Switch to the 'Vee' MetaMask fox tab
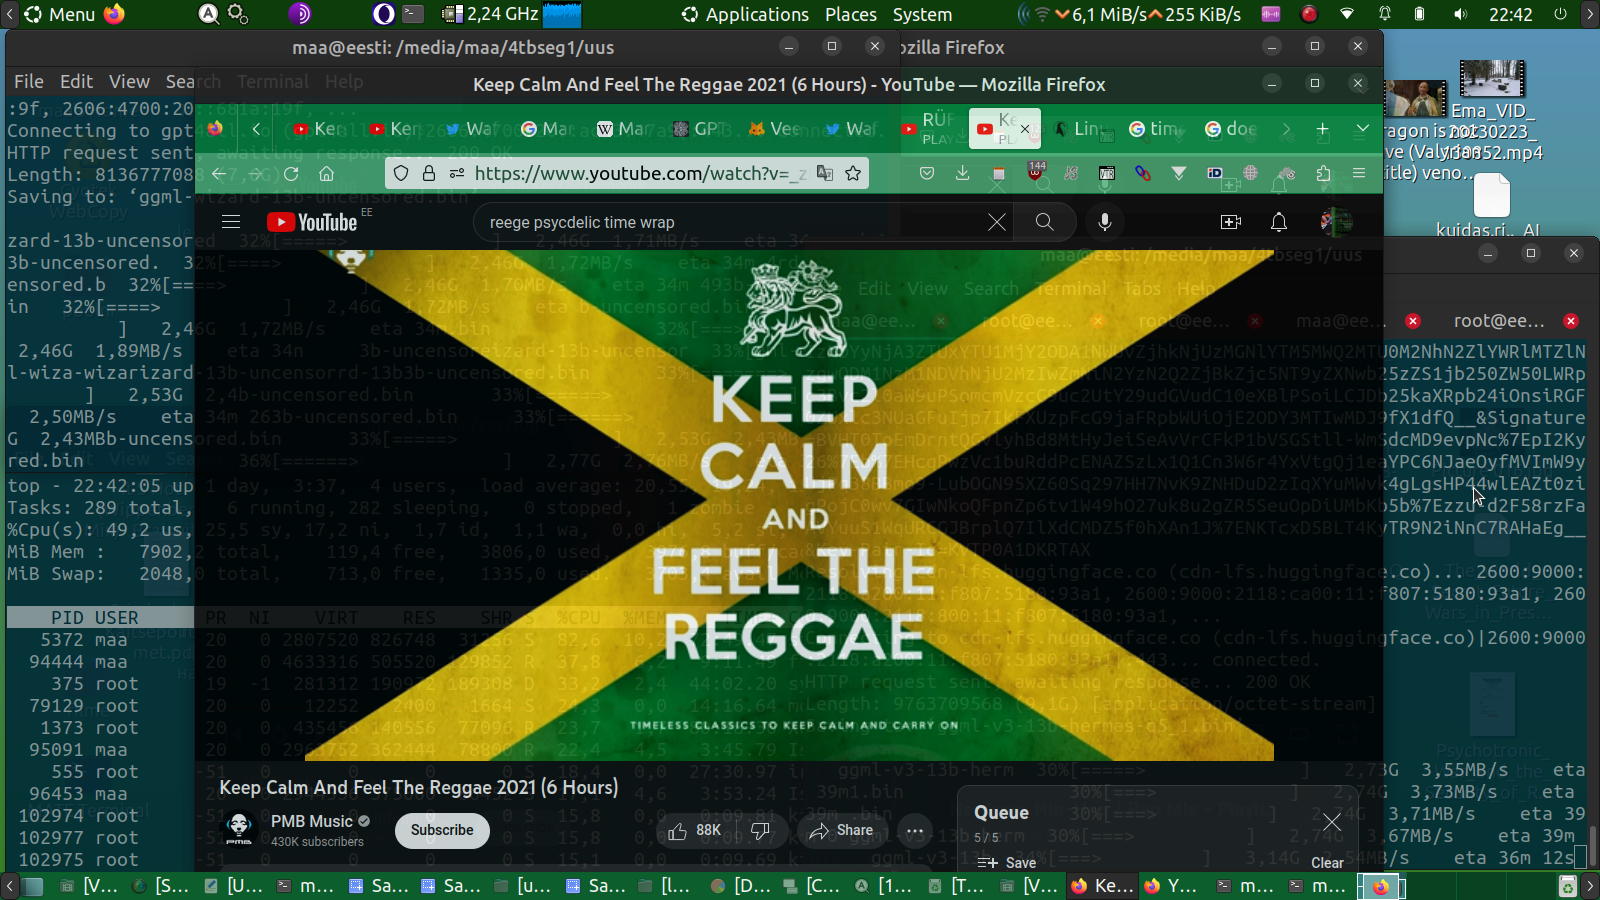1600x900 pixels. coord(775,129)
